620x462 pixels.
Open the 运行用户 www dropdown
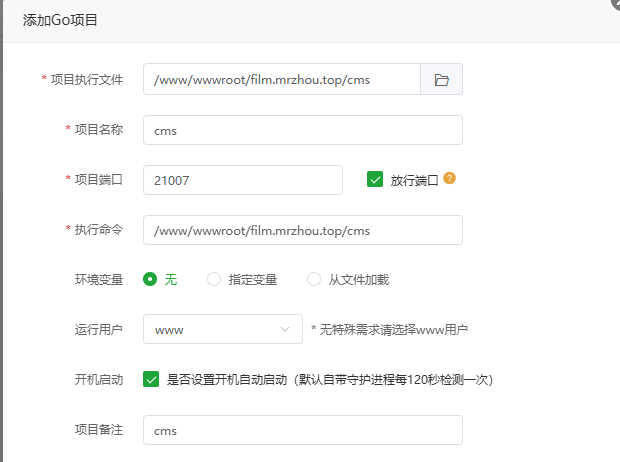coord(222,329)
